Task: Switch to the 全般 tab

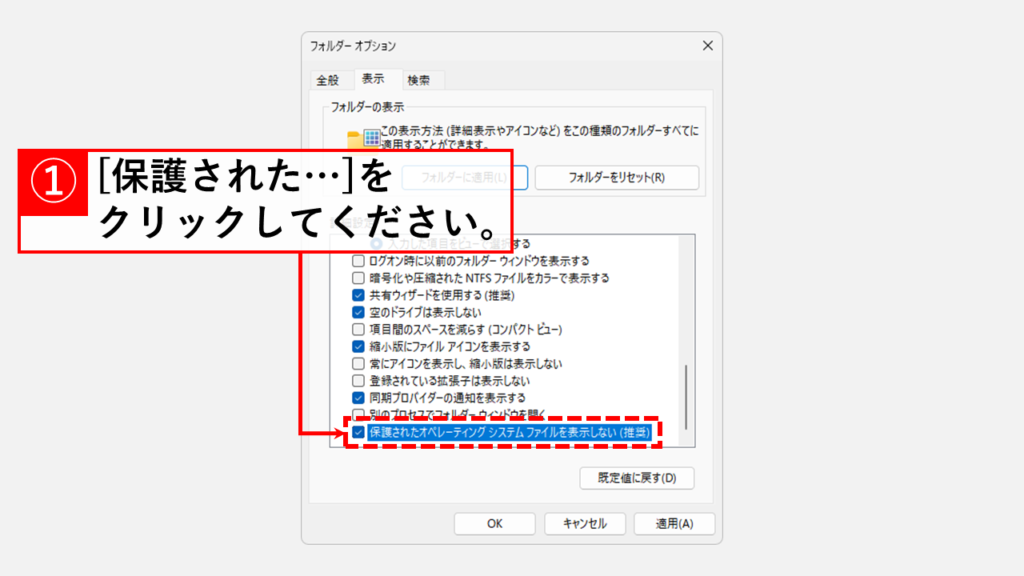Action: 327,80
